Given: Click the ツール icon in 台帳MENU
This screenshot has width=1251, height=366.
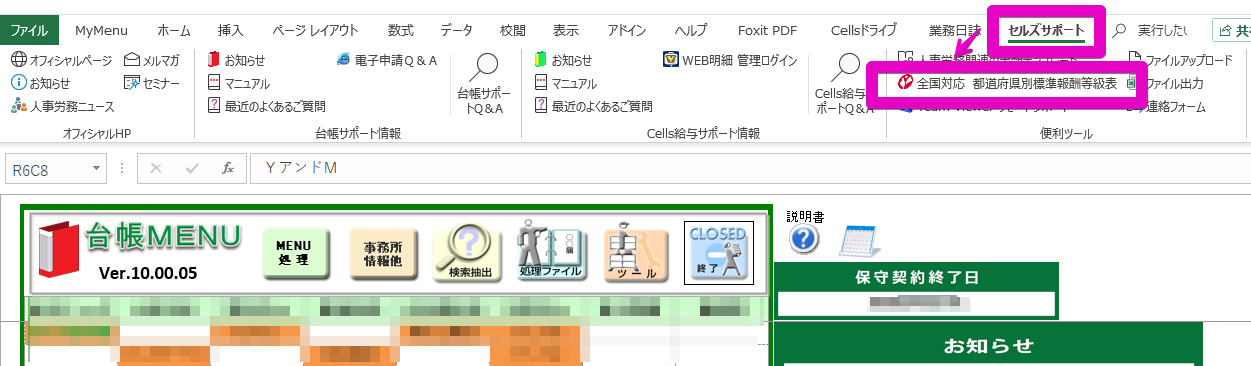Looking at the screenshot, I should pyautogui.click(x=637, y=253).
